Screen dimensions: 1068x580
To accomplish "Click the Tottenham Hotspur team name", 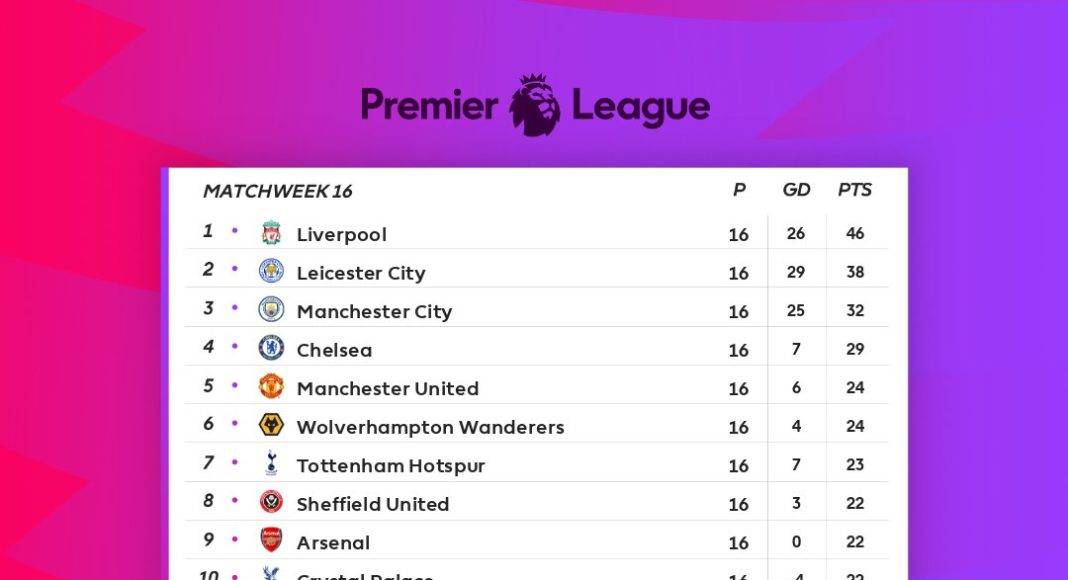I will [390, 466].
